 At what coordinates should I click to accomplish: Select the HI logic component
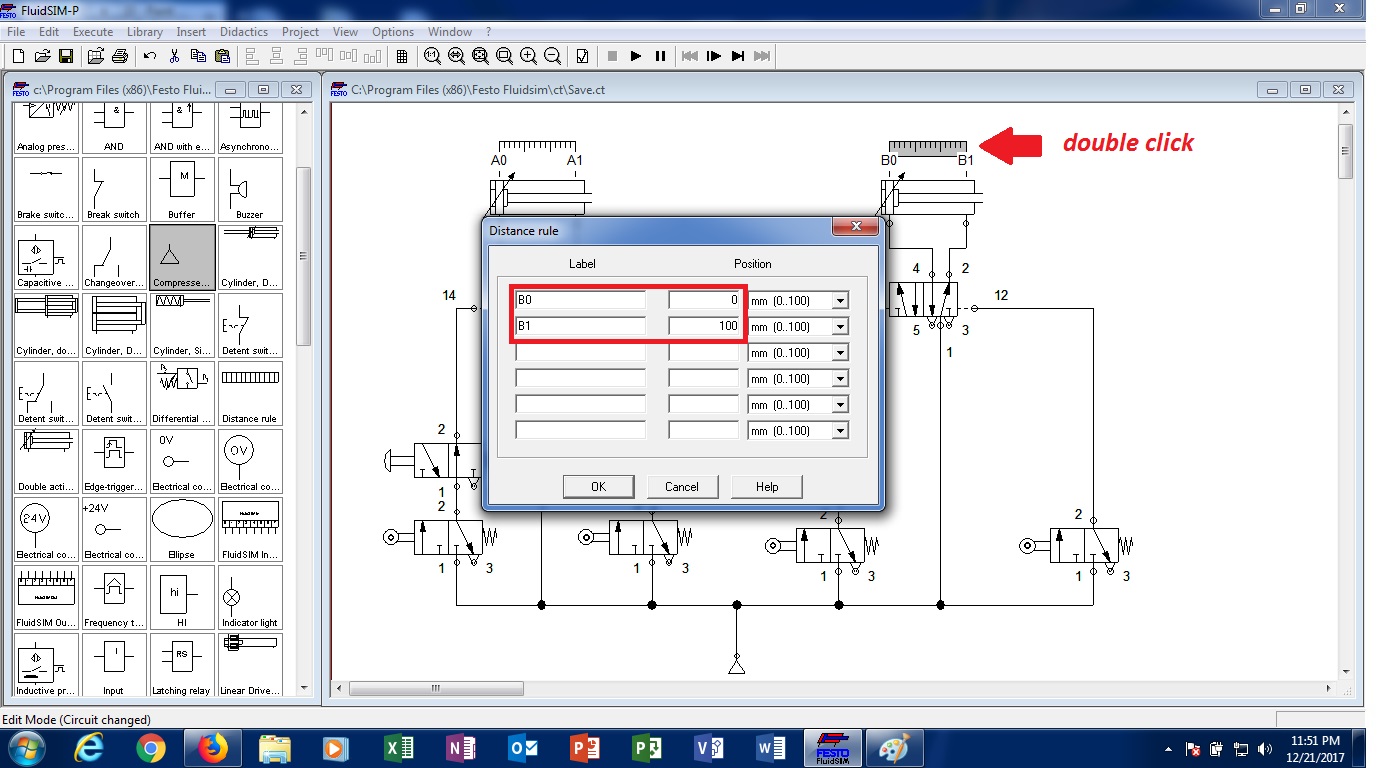(182, 597)
